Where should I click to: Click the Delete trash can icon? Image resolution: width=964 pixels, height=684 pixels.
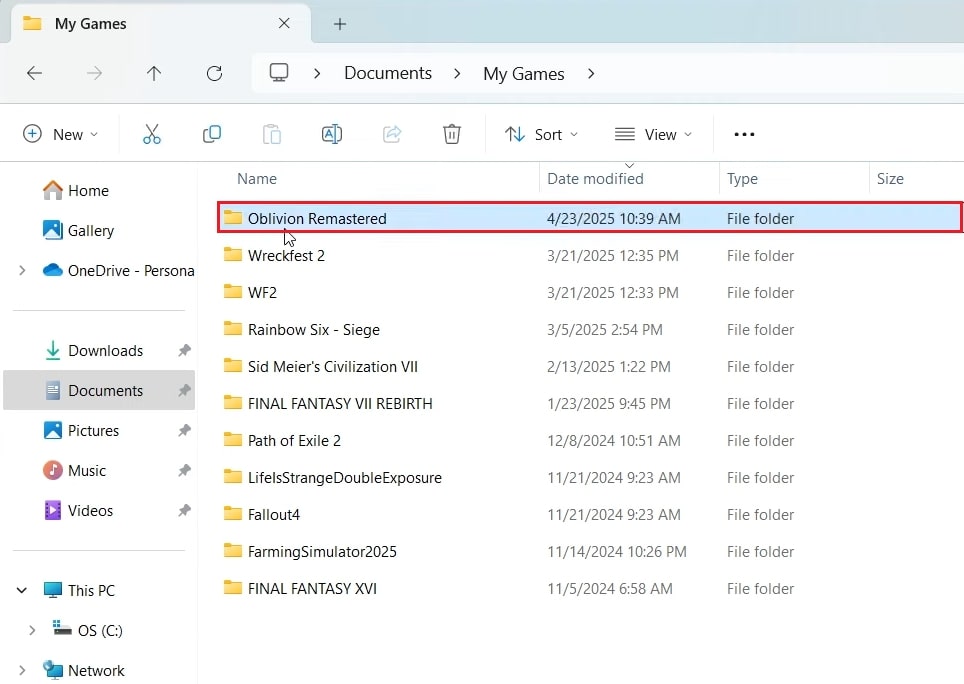pos(452,134)
